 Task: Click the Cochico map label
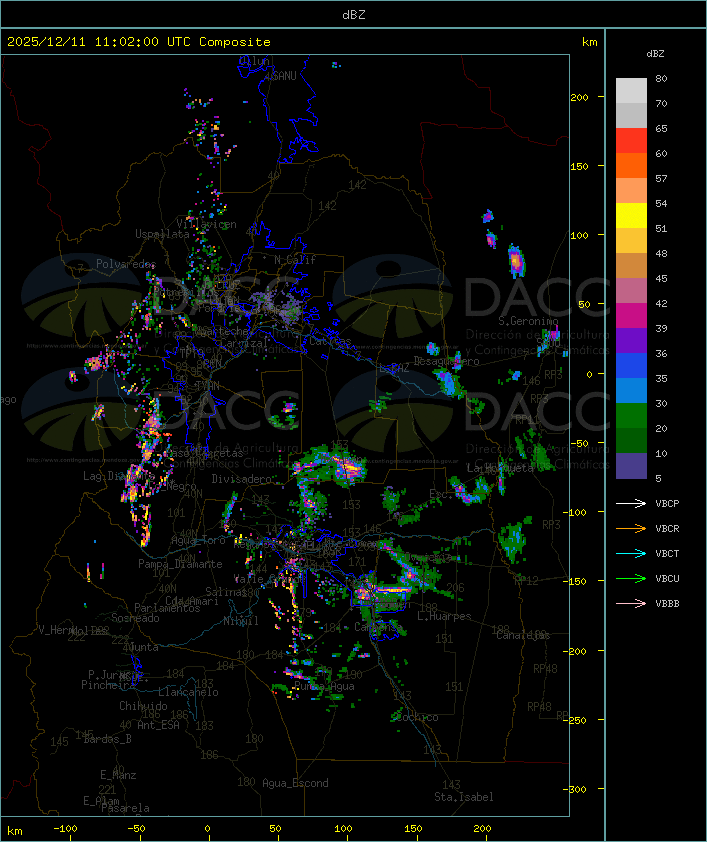(x=416, y=717)
